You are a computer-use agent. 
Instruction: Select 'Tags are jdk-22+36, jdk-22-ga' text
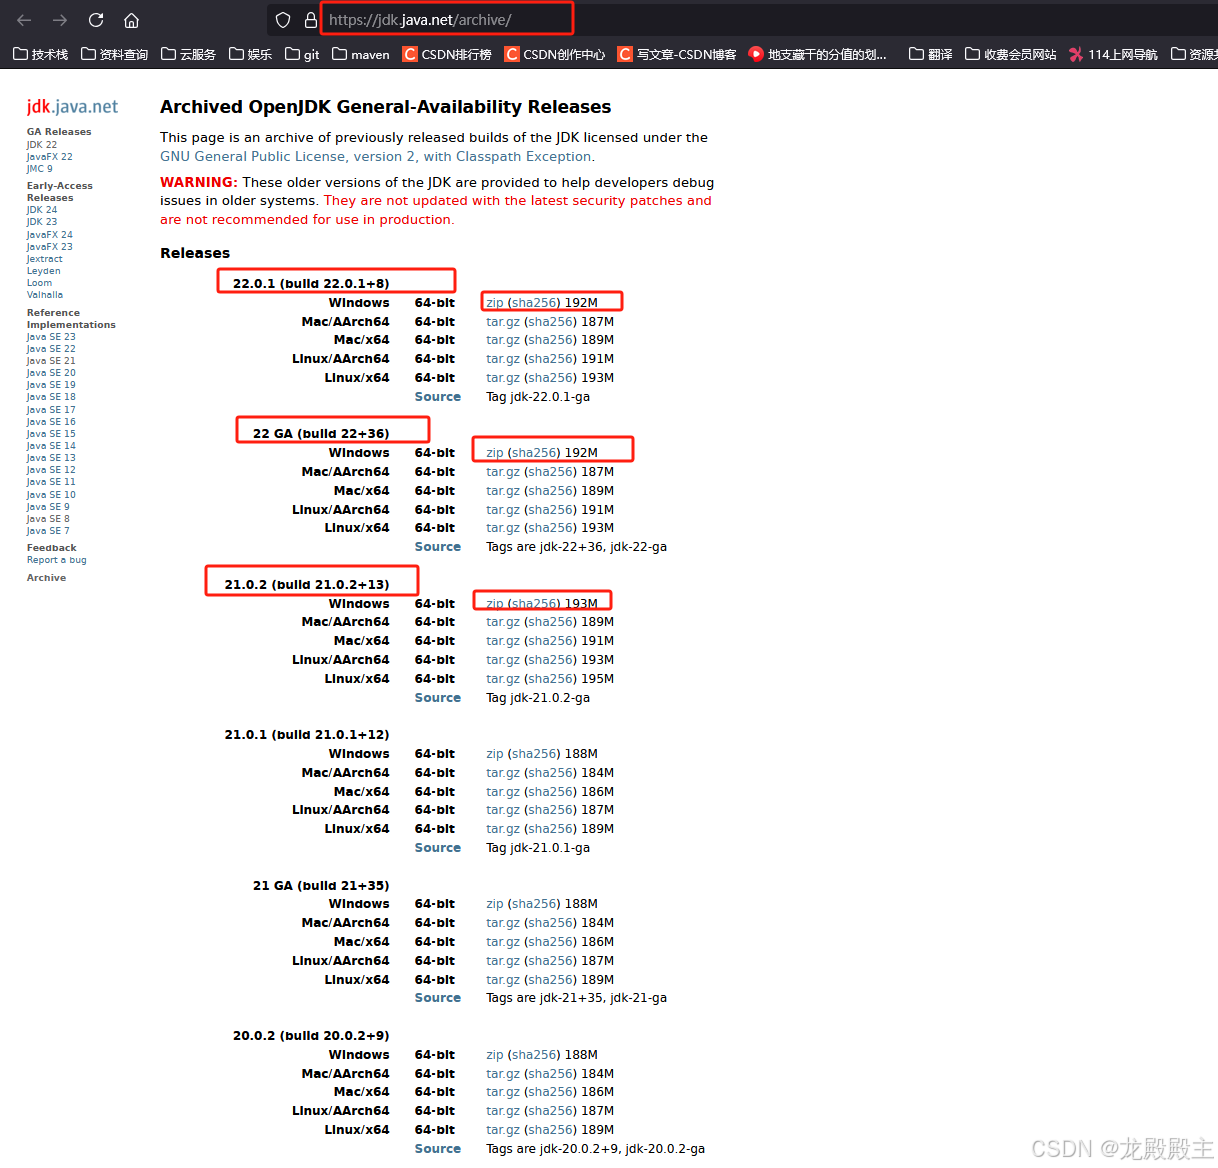tap(577, 547)
